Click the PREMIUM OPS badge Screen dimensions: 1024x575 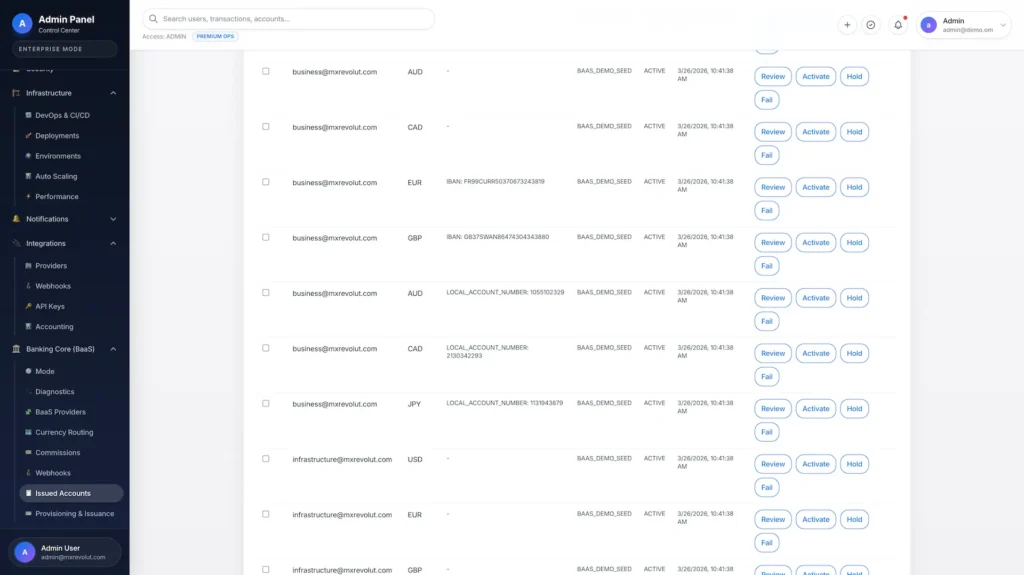click(215, 37)
